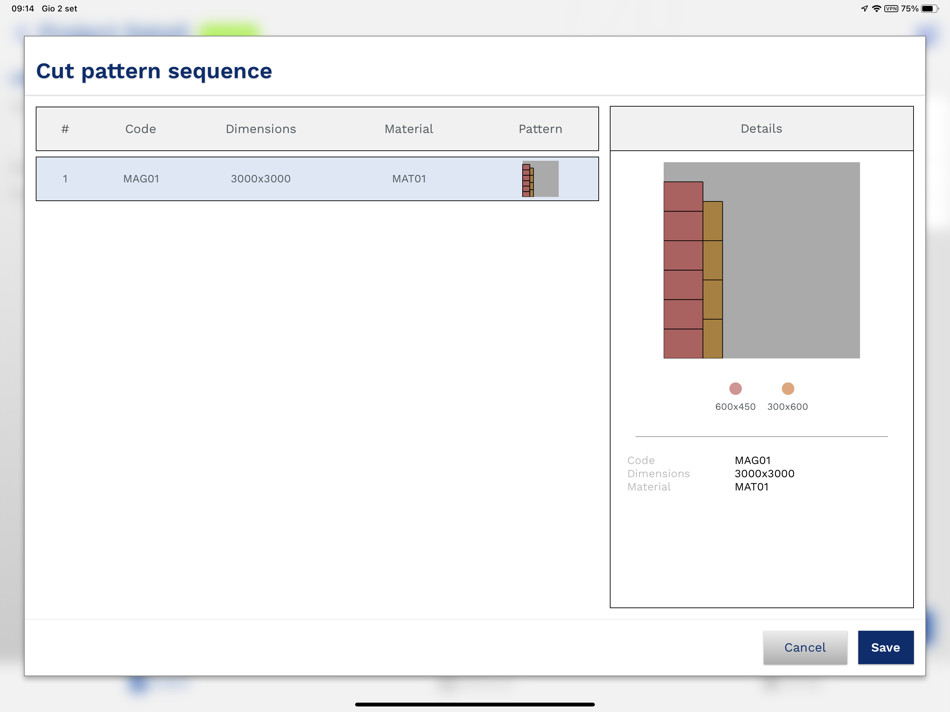This screenshot has height=712, width=950.
Task: Select row 1 MAG01 in the table
Action: pyautogui.click(x=317, y=179)
